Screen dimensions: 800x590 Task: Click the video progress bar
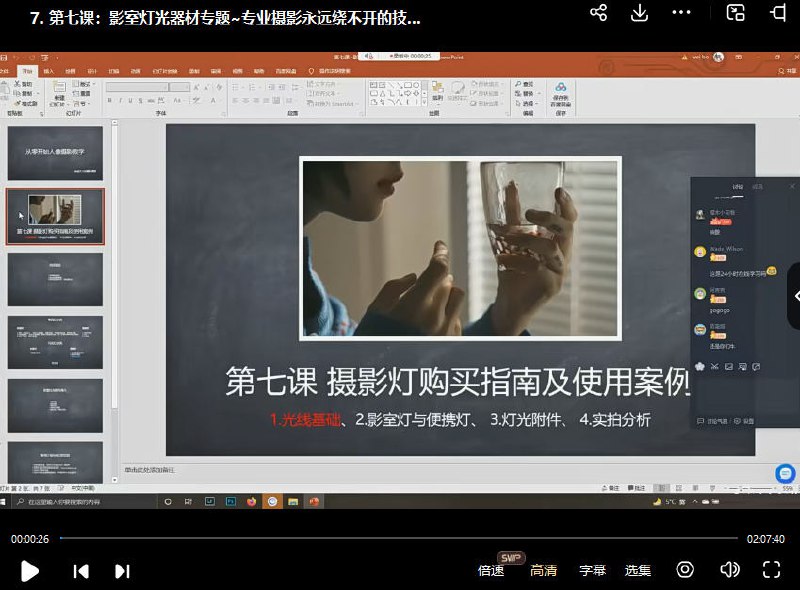pos(400,538)
